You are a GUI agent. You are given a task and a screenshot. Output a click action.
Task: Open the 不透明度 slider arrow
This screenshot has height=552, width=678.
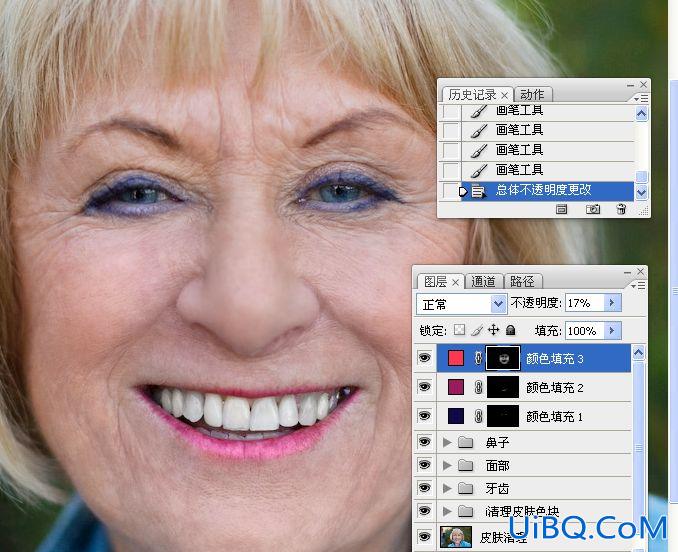(612, 303)
